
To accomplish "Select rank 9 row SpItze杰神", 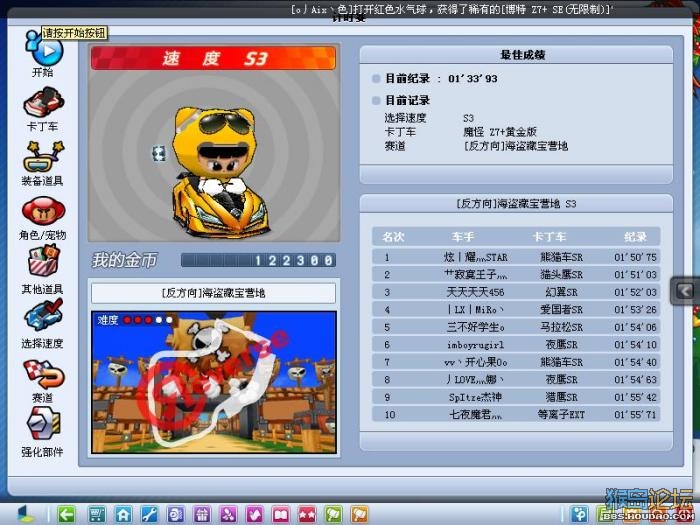I will click(x=516, y=397).
